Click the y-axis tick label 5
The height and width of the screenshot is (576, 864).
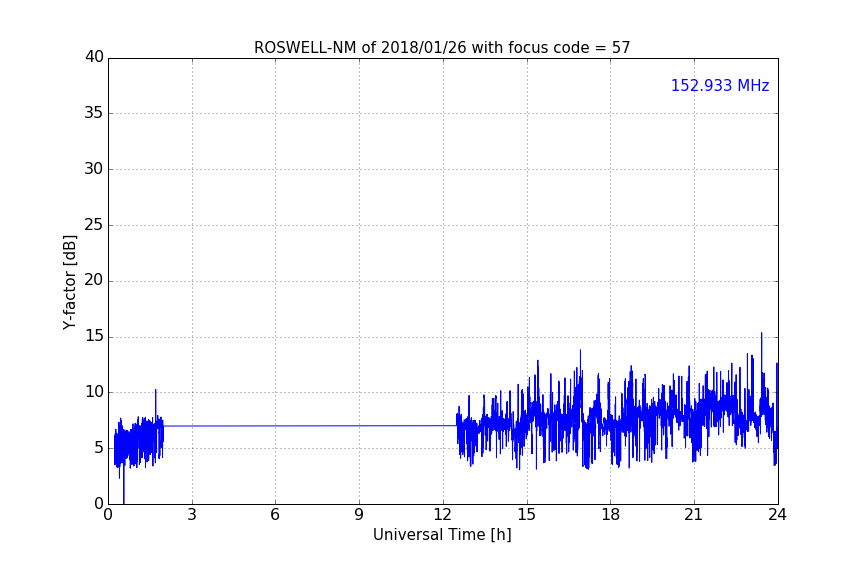coord(99,448)
